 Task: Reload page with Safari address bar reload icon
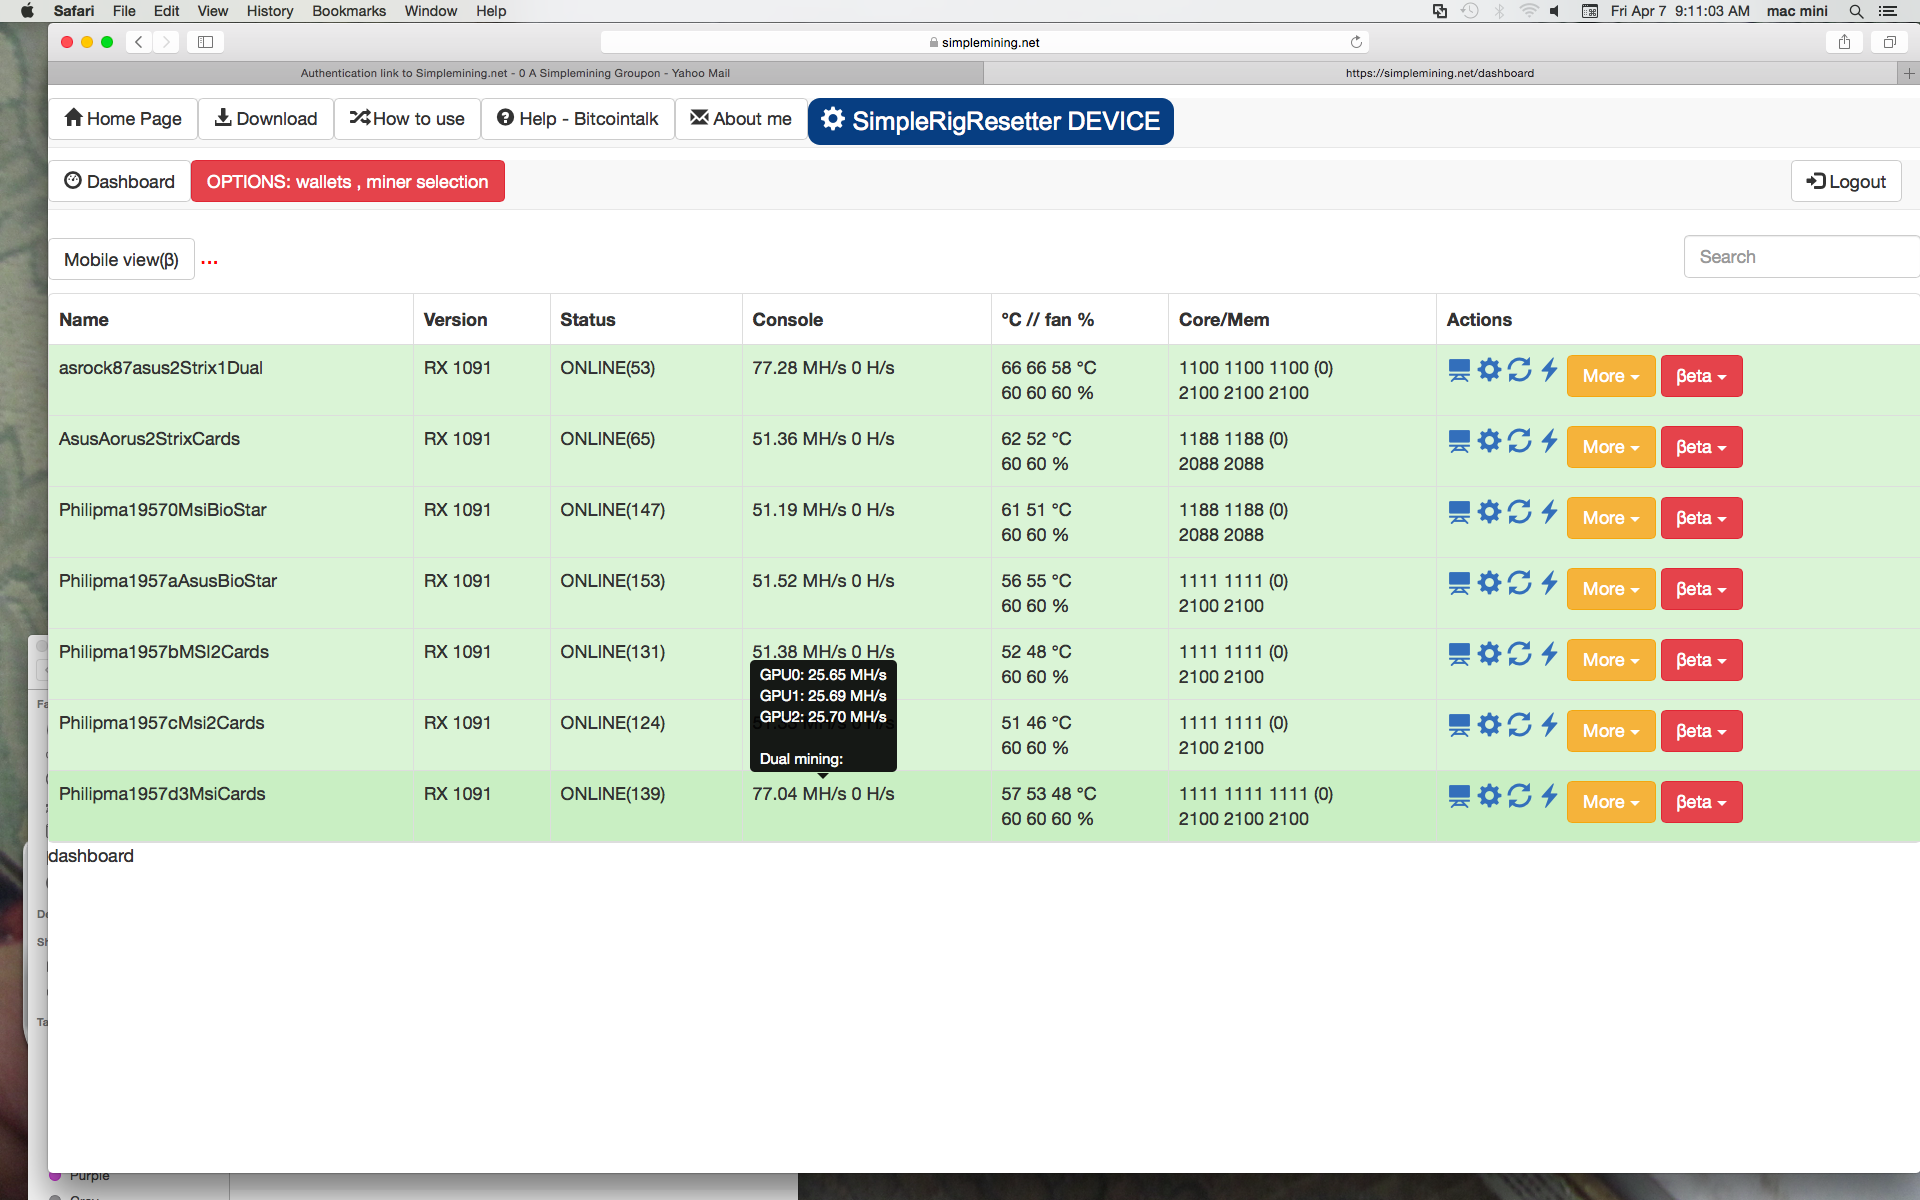click(x=1356, y=42)
